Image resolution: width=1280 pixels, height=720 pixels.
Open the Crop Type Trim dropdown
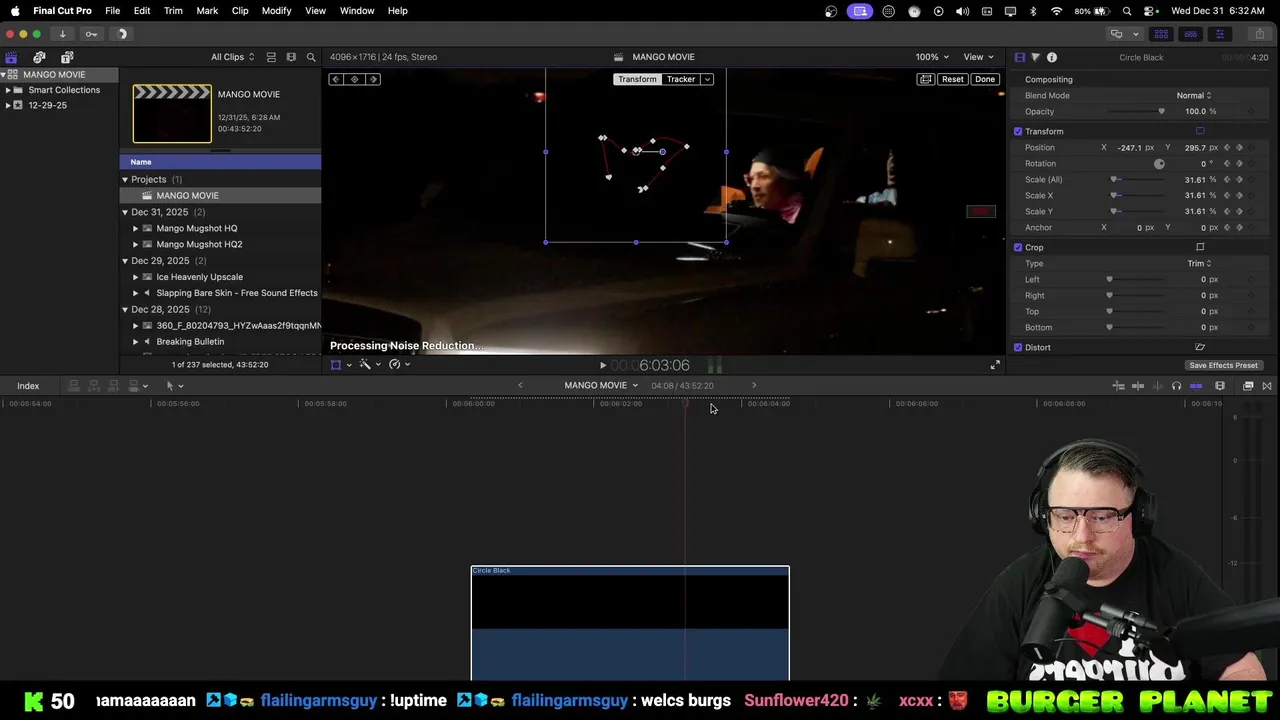(x=1199, y=263)
